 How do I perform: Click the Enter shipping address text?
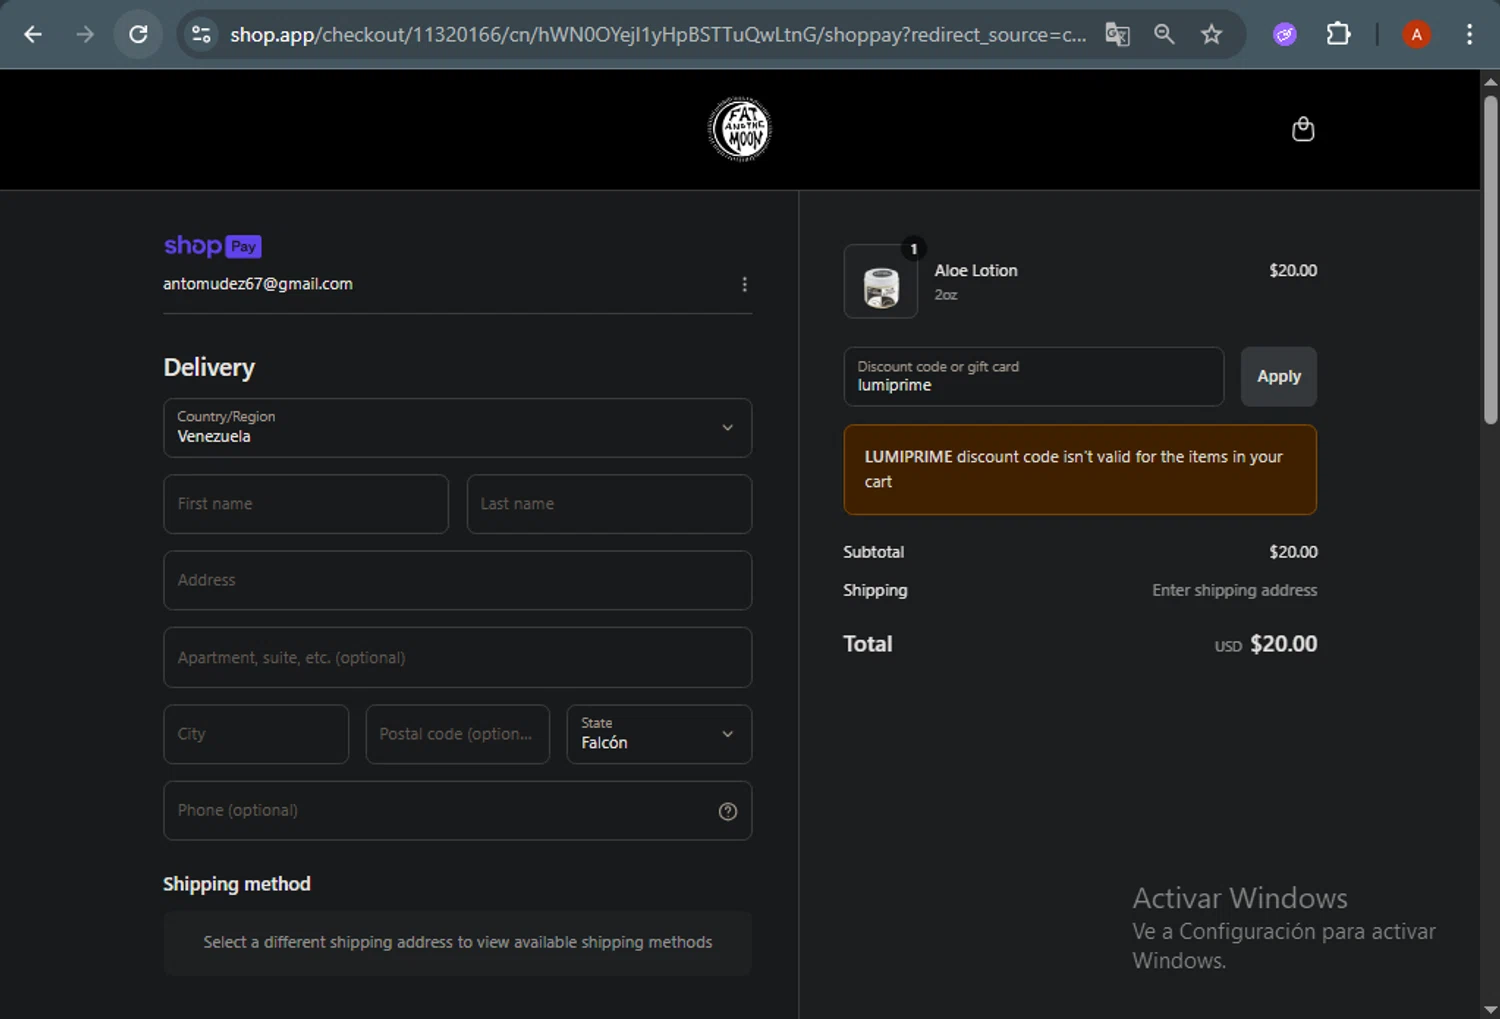[1234, 590]
